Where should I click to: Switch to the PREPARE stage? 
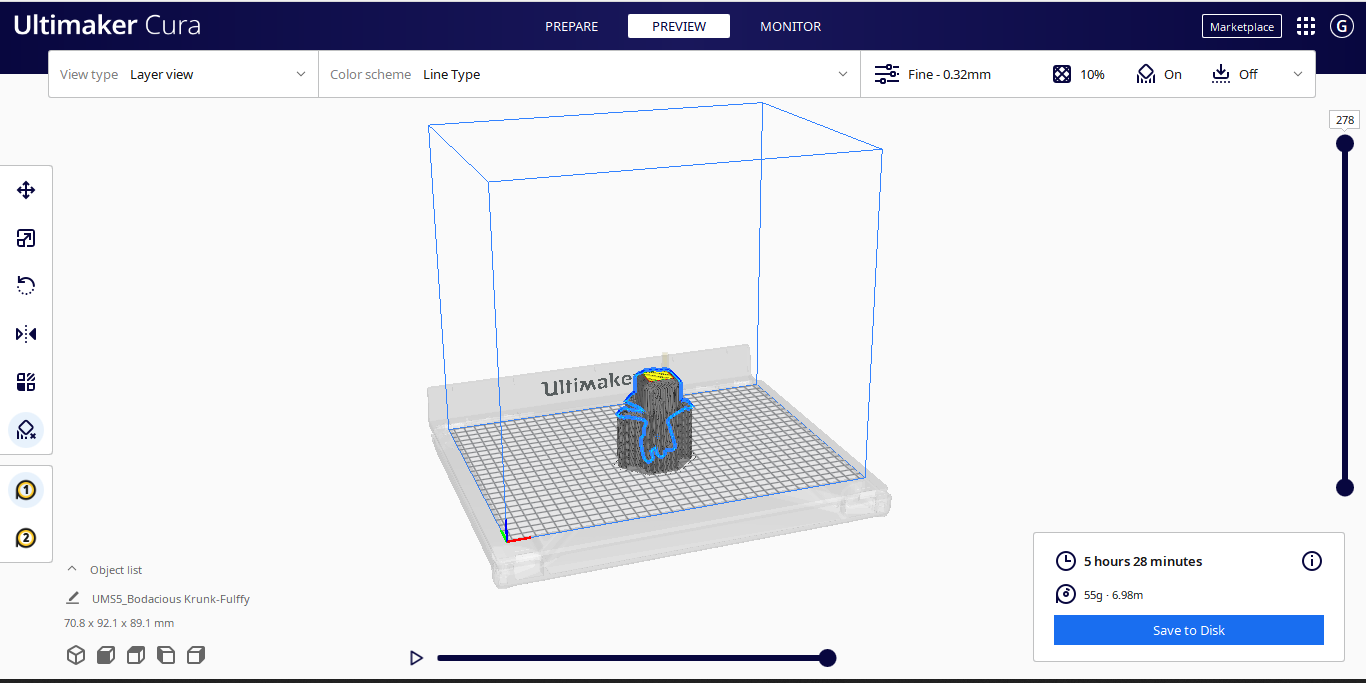coord(571,27)
